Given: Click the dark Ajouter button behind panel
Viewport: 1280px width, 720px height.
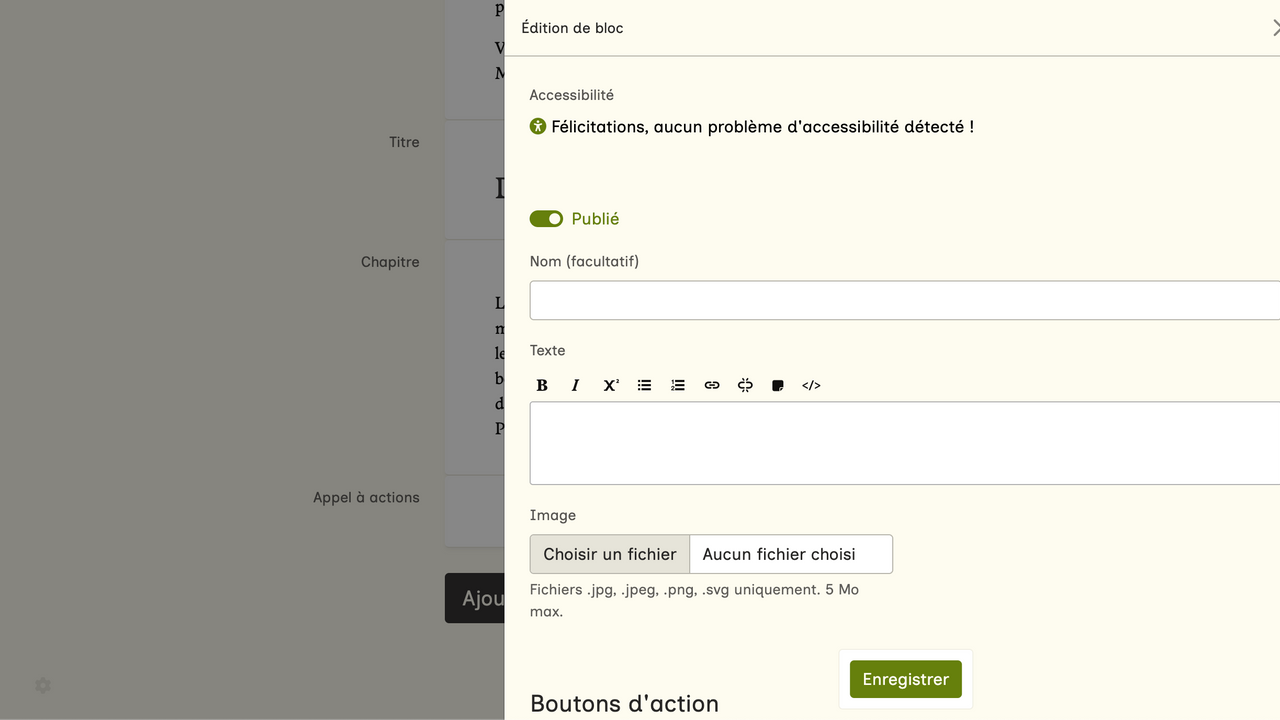Looking at the screenshot, I should (475, 598).
